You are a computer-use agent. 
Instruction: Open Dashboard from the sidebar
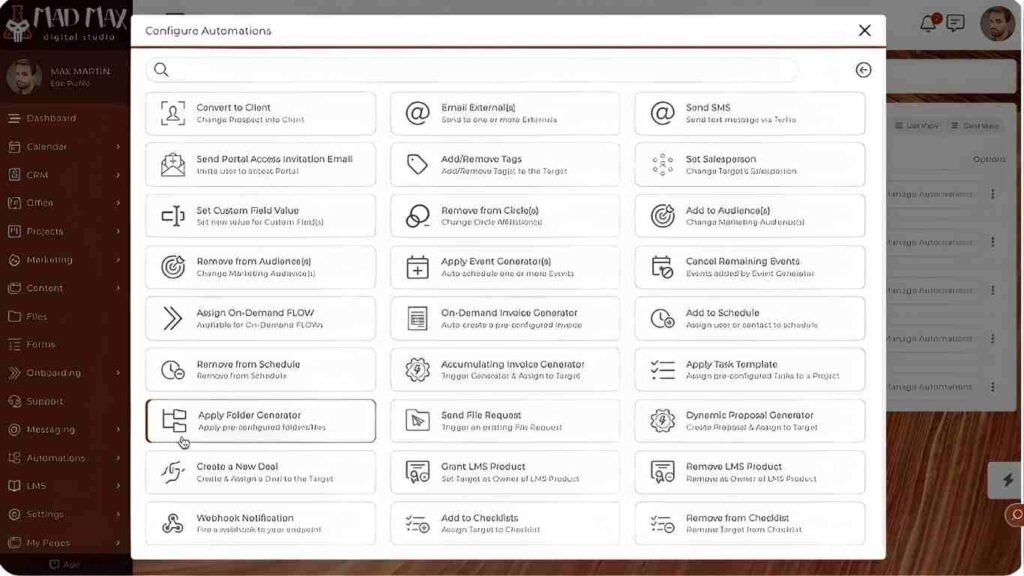tap(50, 118)
